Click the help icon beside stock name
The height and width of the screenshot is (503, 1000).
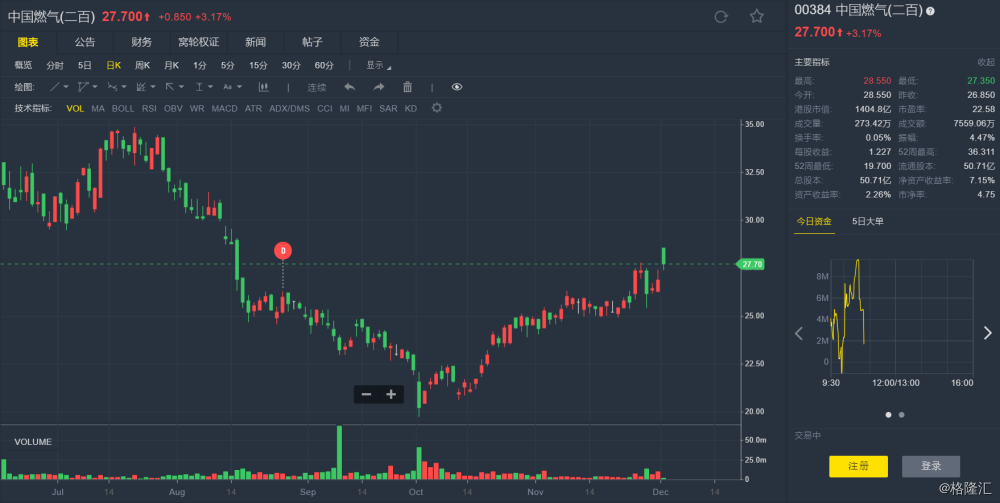click(x=930, y=11)
